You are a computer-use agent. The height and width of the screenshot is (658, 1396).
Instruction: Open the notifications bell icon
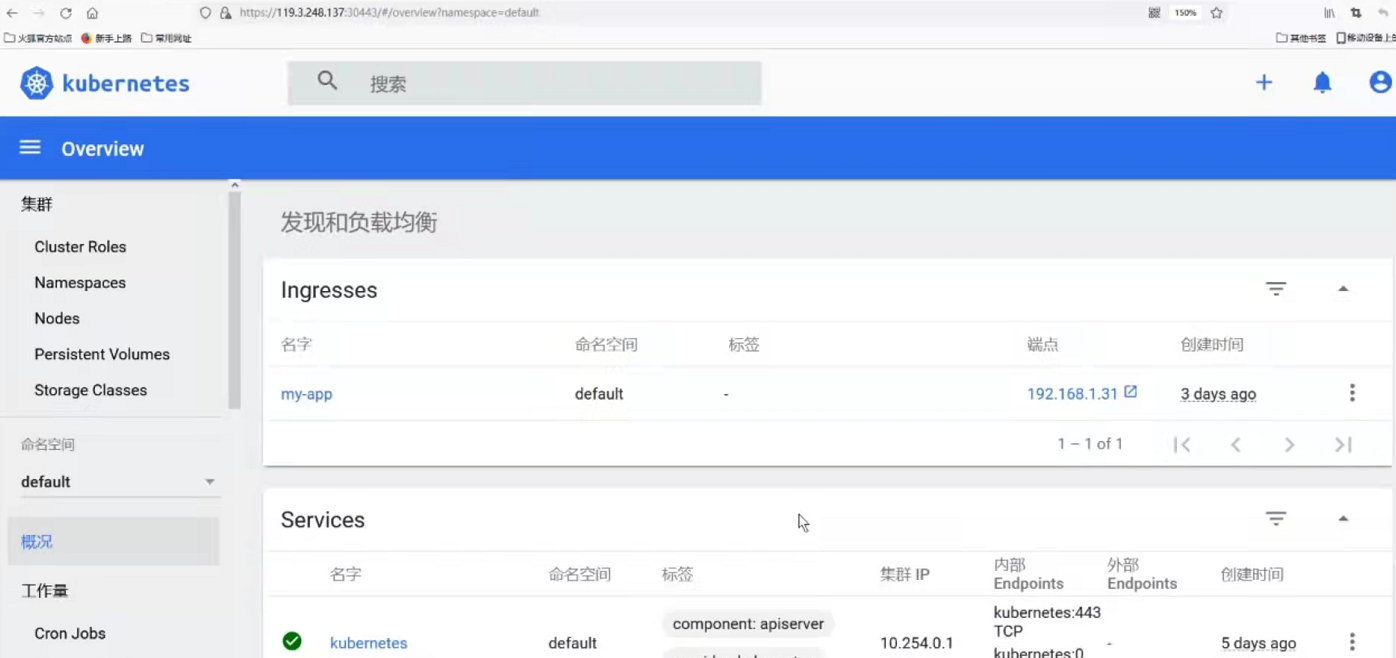coord(1322,83)
